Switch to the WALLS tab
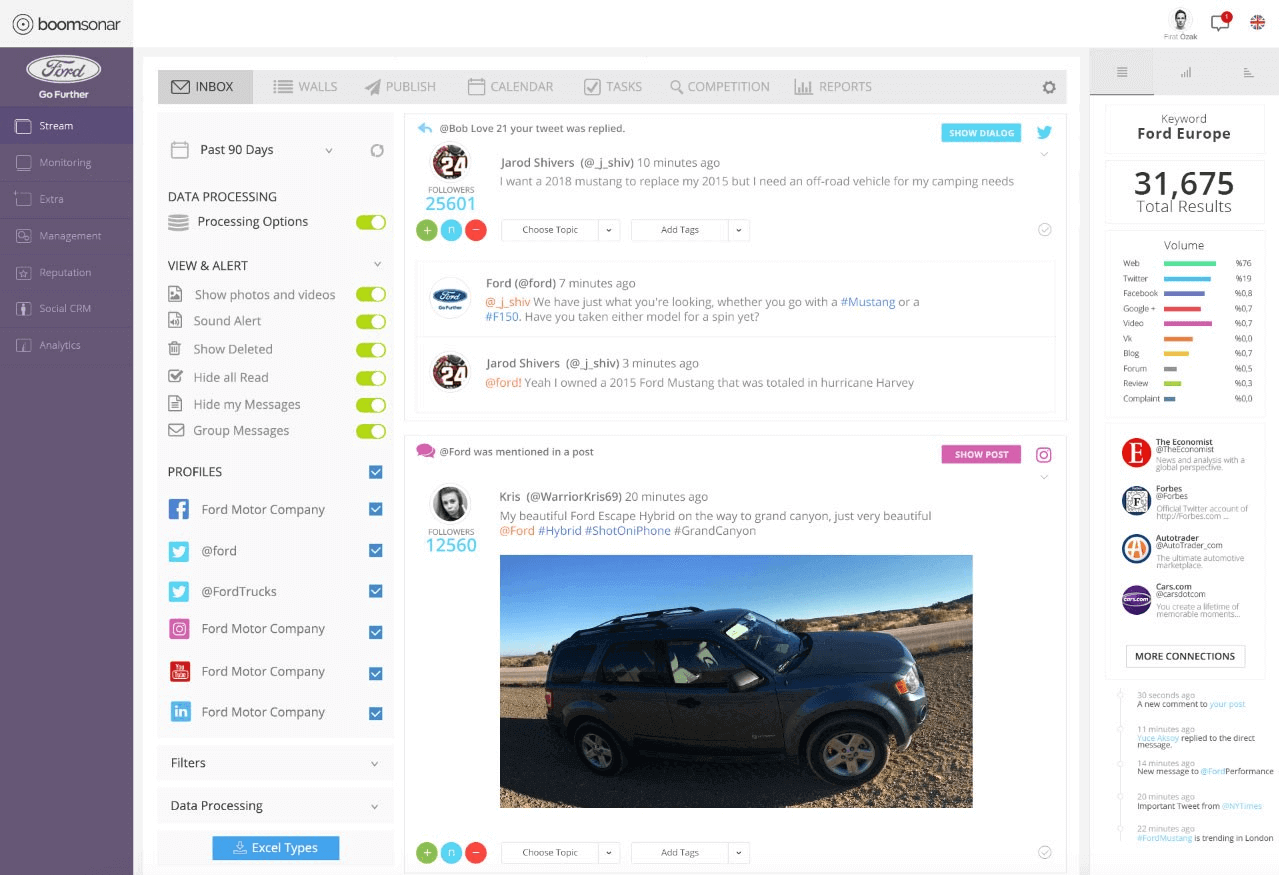1279x875 pixels. point(305,87)
